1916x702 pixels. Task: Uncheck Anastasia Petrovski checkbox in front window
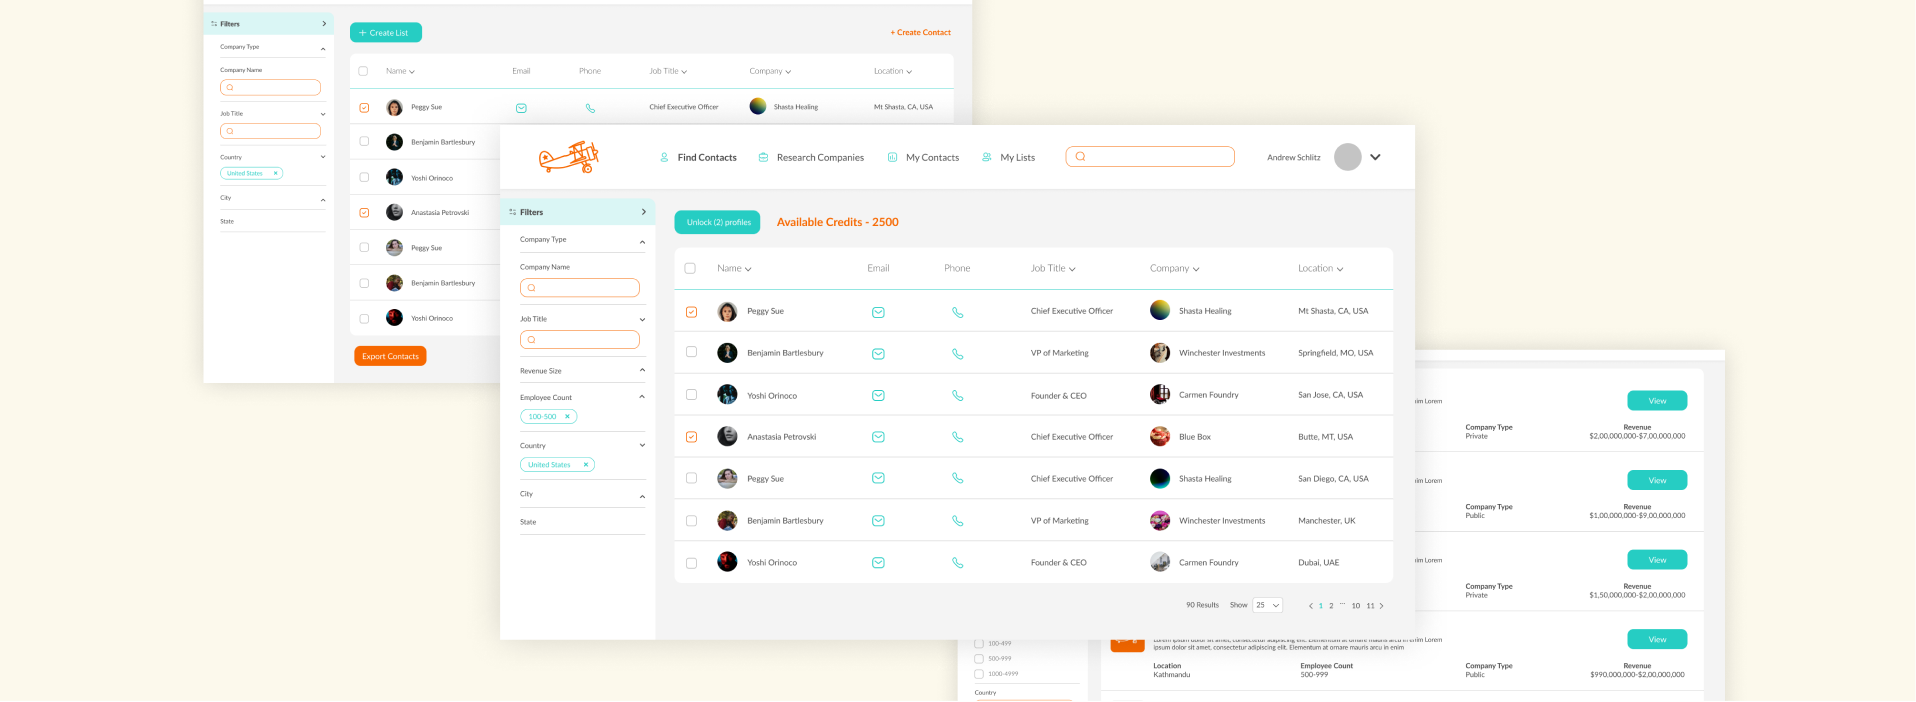click(x=691, y=437)
